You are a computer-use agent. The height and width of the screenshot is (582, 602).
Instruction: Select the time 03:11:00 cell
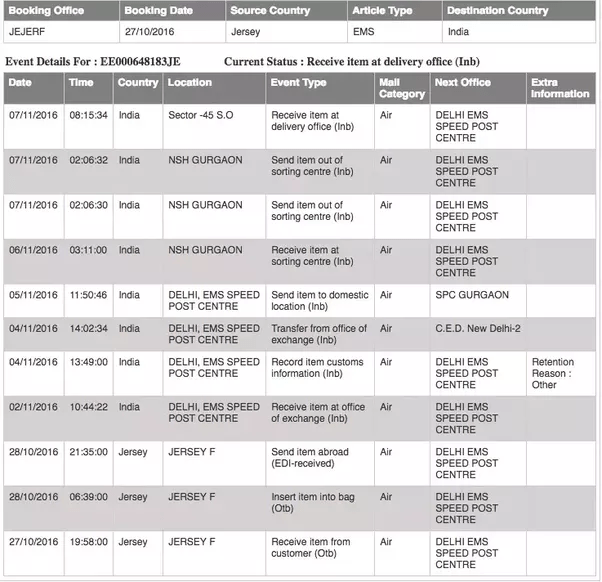coord(89,261)
